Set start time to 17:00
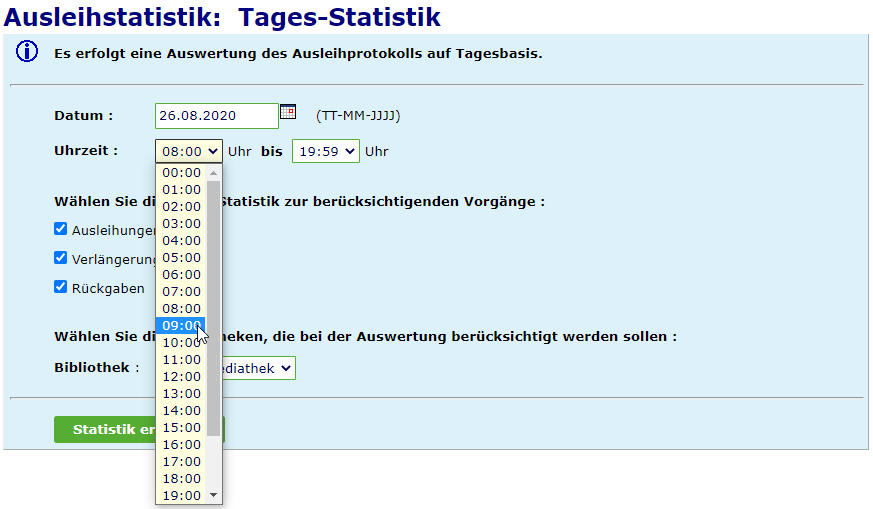This screenshot has width=873, height=509. click(x=181, y=461)
